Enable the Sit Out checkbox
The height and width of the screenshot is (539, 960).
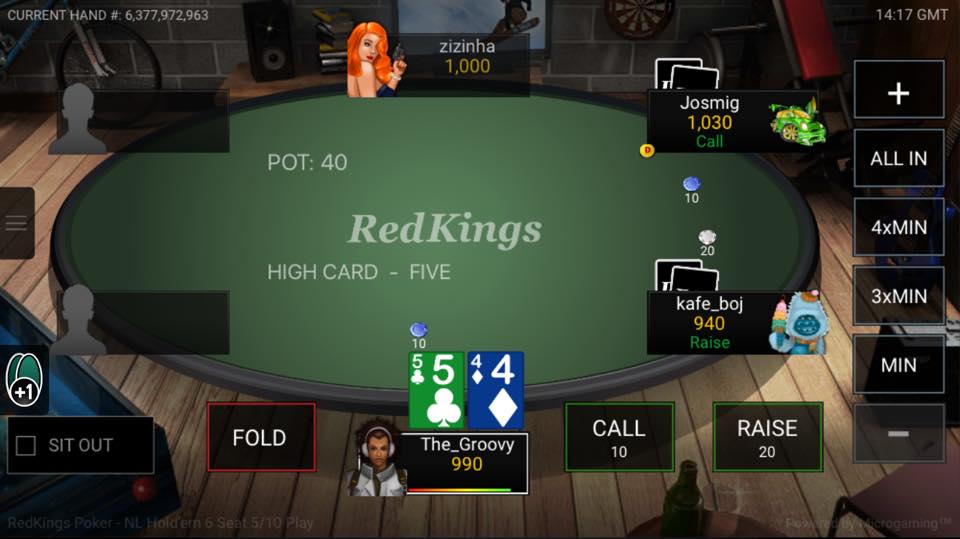click(26, 445)
